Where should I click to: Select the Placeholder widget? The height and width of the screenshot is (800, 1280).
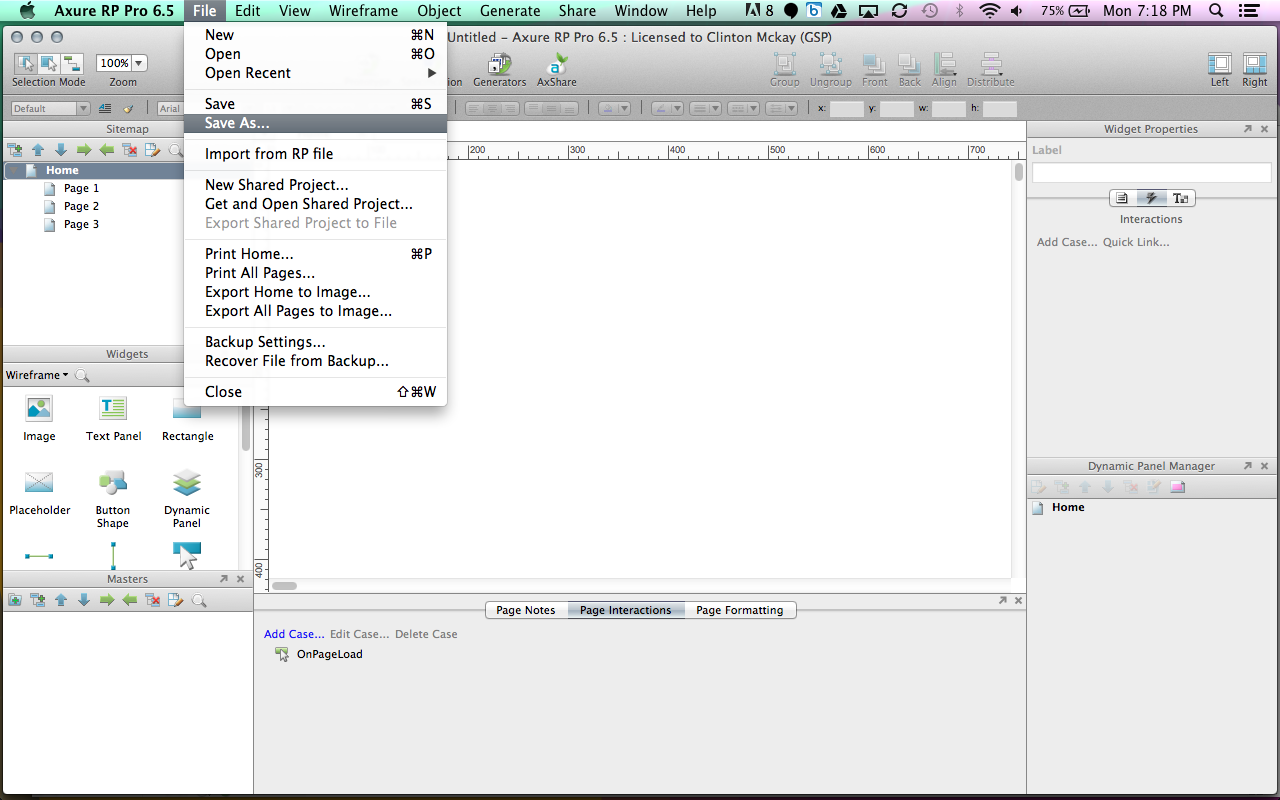tap(39, 493)
